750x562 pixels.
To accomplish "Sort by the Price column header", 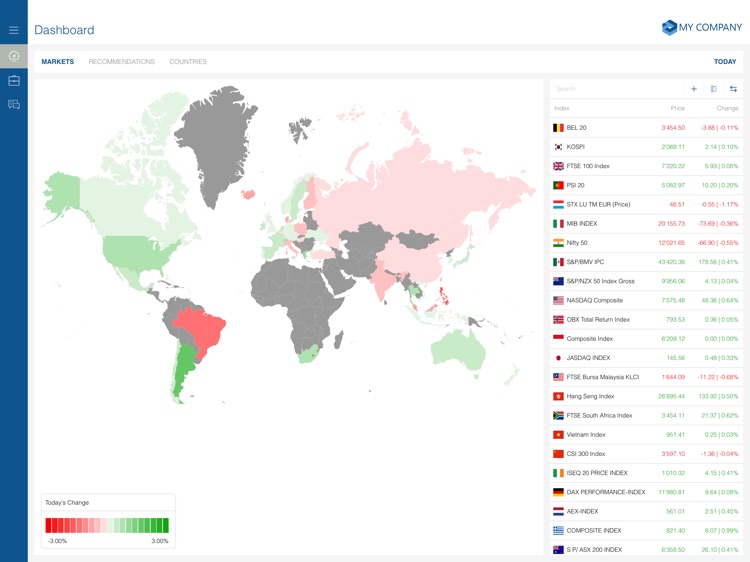I will tap(677, 108).
